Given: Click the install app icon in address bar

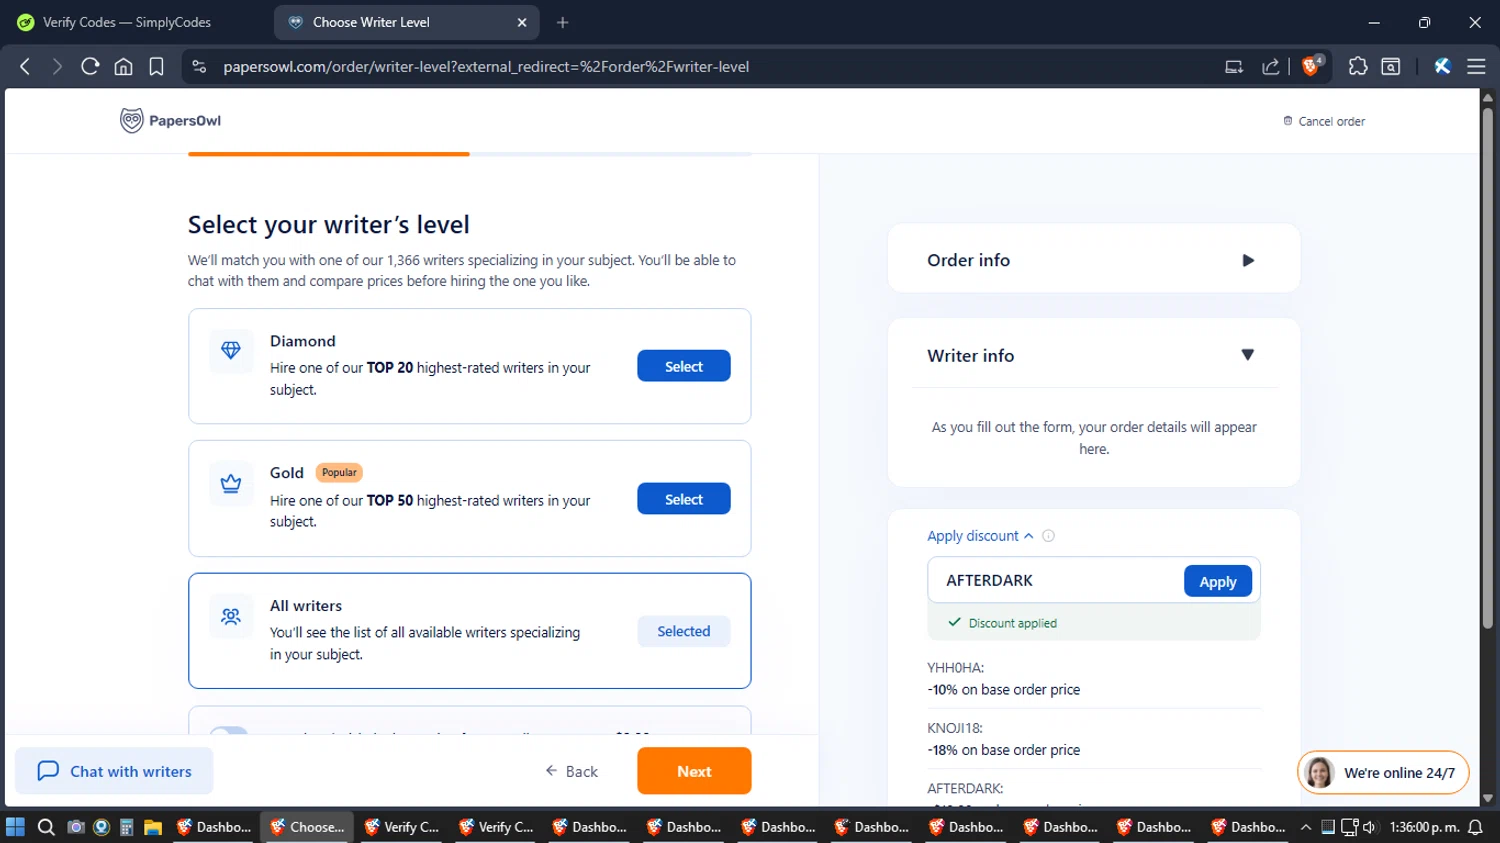Looking at the screenshot, I should [1234, 66].
